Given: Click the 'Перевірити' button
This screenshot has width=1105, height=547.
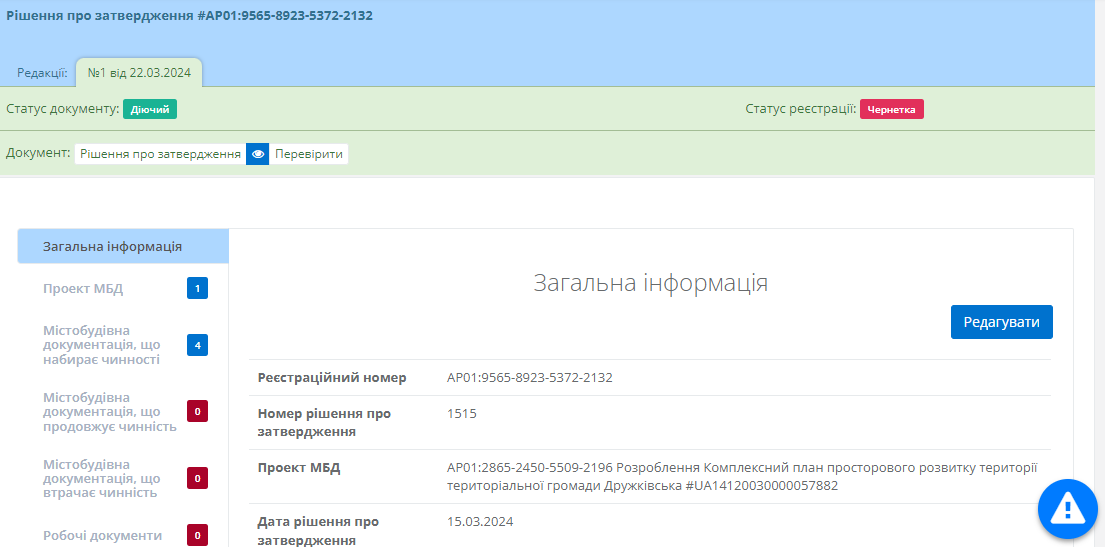Looking at the screenshot, I should coord(309,154).
